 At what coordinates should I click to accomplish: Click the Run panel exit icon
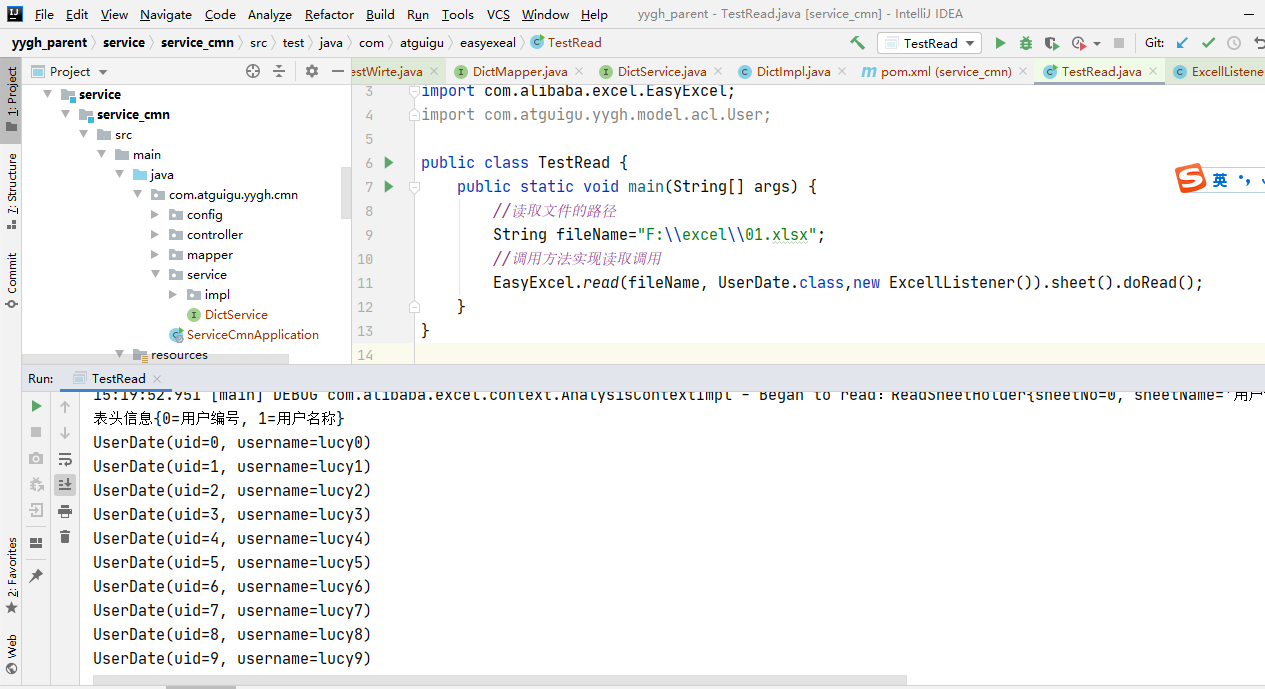pos(36,510)
